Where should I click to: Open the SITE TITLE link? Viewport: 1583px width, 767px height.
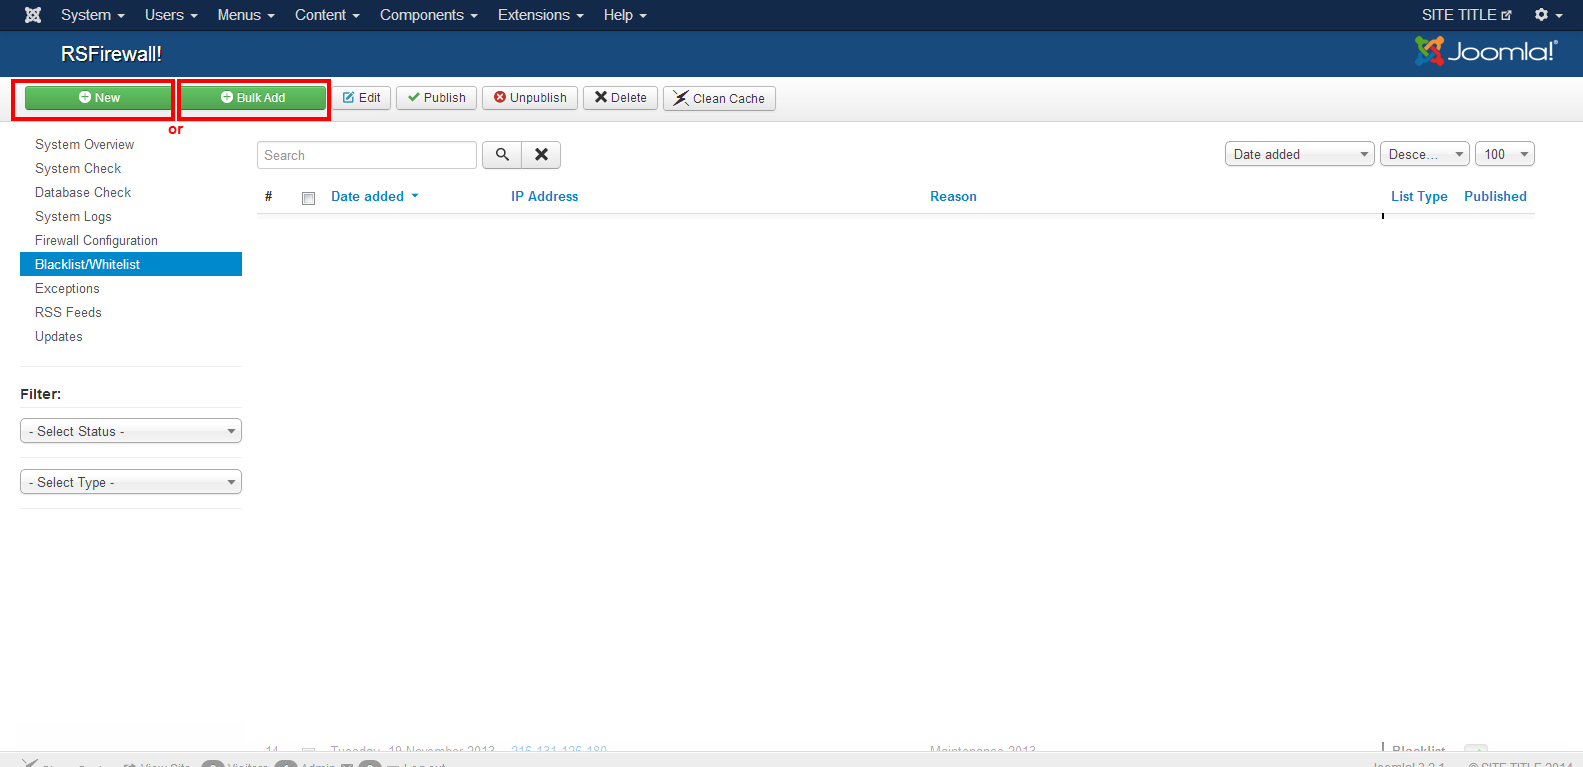point(1467,15)
